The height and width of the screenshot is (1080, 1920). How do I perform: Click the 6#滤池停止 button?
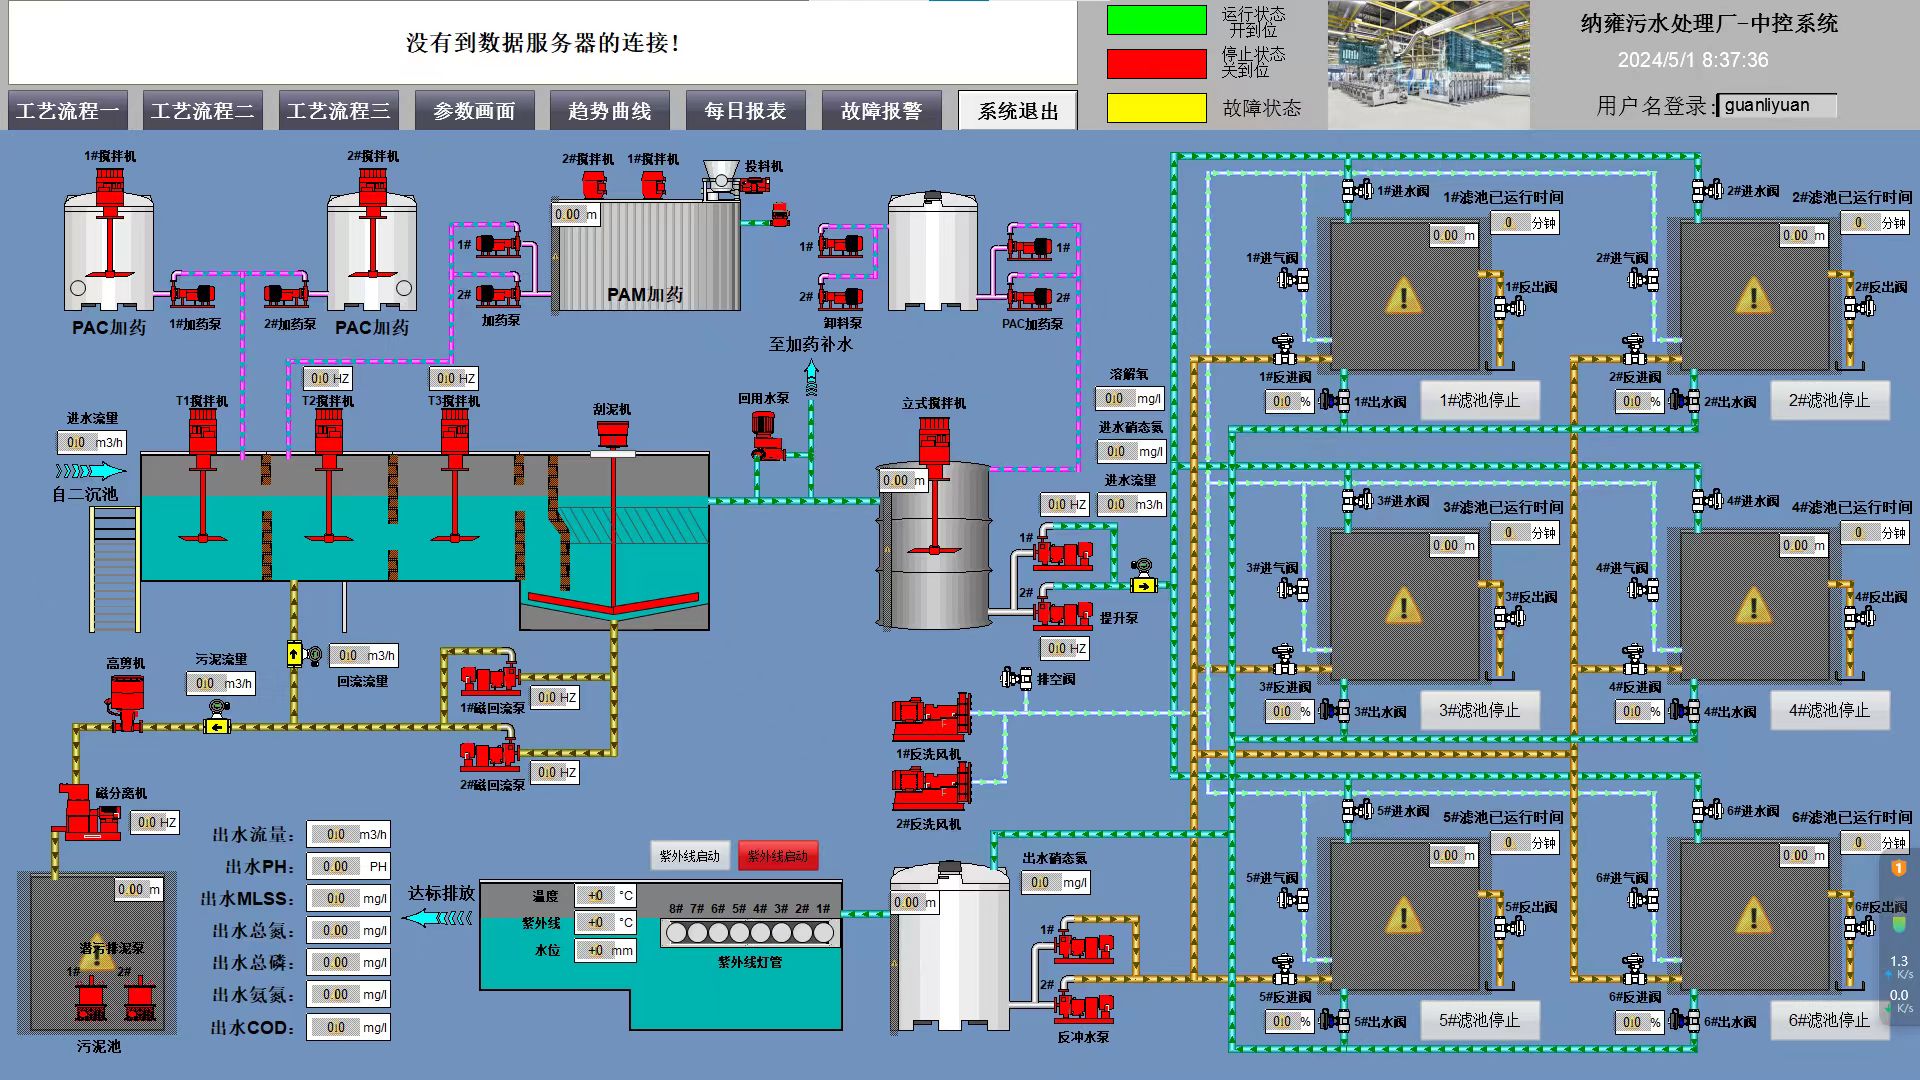[x=1829, y=1020]
